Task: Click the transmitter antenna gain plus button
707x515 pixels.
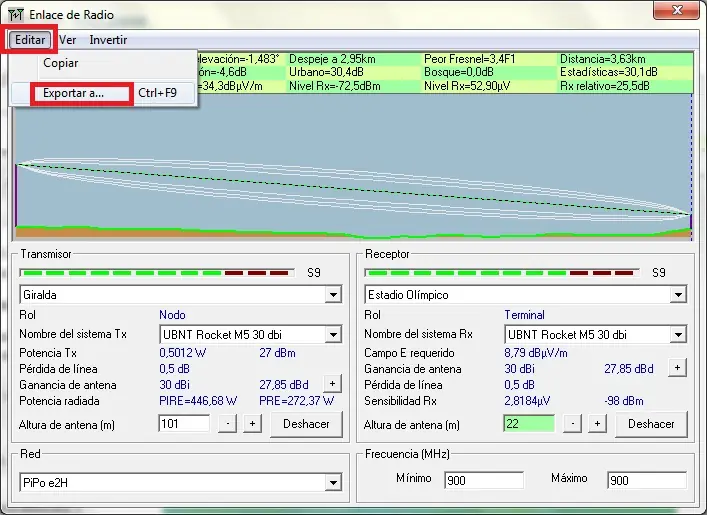Action: coord(332,384)
